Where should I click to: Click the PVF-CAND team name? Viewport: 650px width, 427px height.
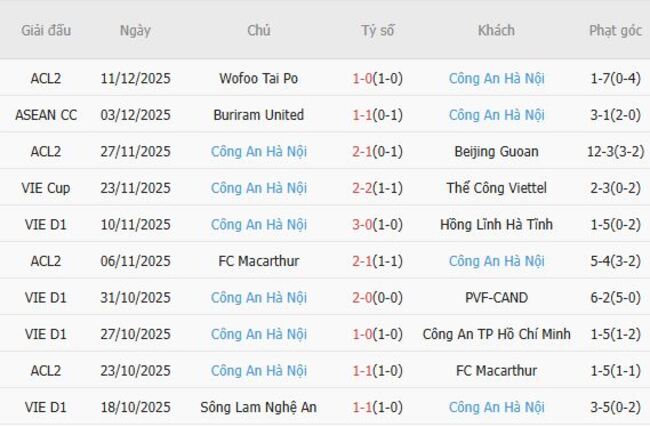coord(496,298)
